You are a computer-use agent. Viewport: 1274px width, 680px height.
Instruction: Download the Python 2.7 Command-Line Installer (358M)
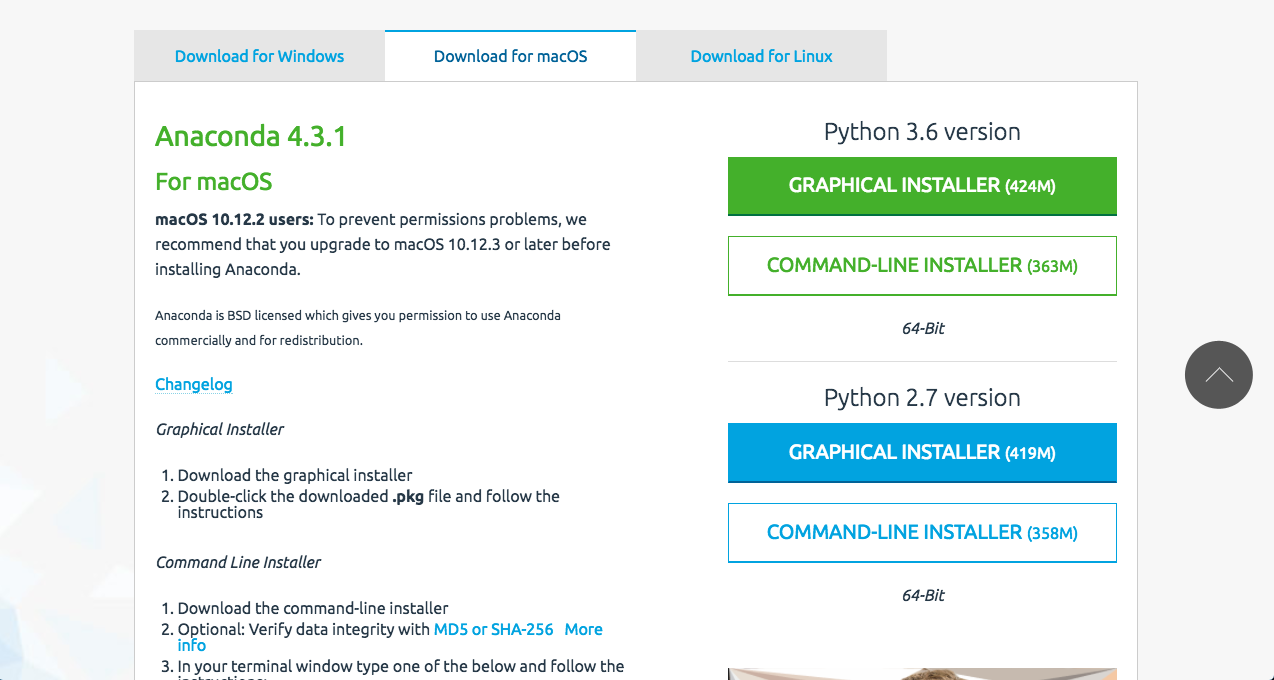click(x=921, y=532)
